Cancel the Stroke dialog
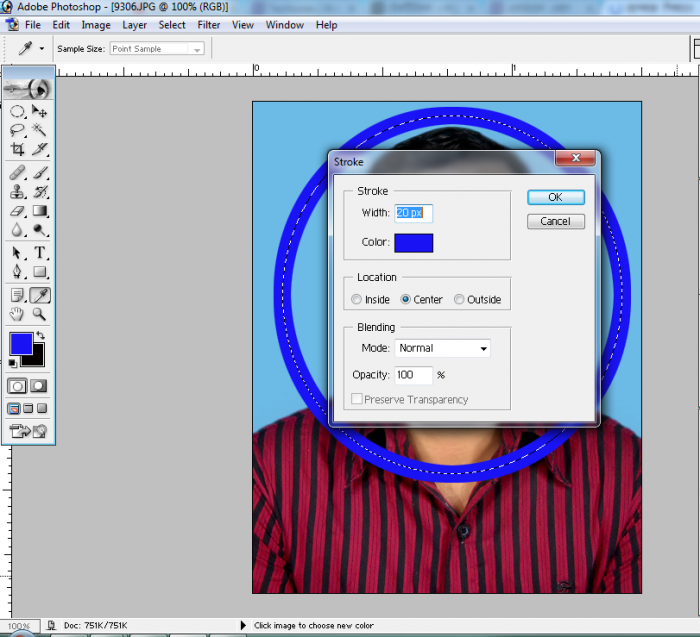Screen dimensions: 700x637 coord(555,221)
